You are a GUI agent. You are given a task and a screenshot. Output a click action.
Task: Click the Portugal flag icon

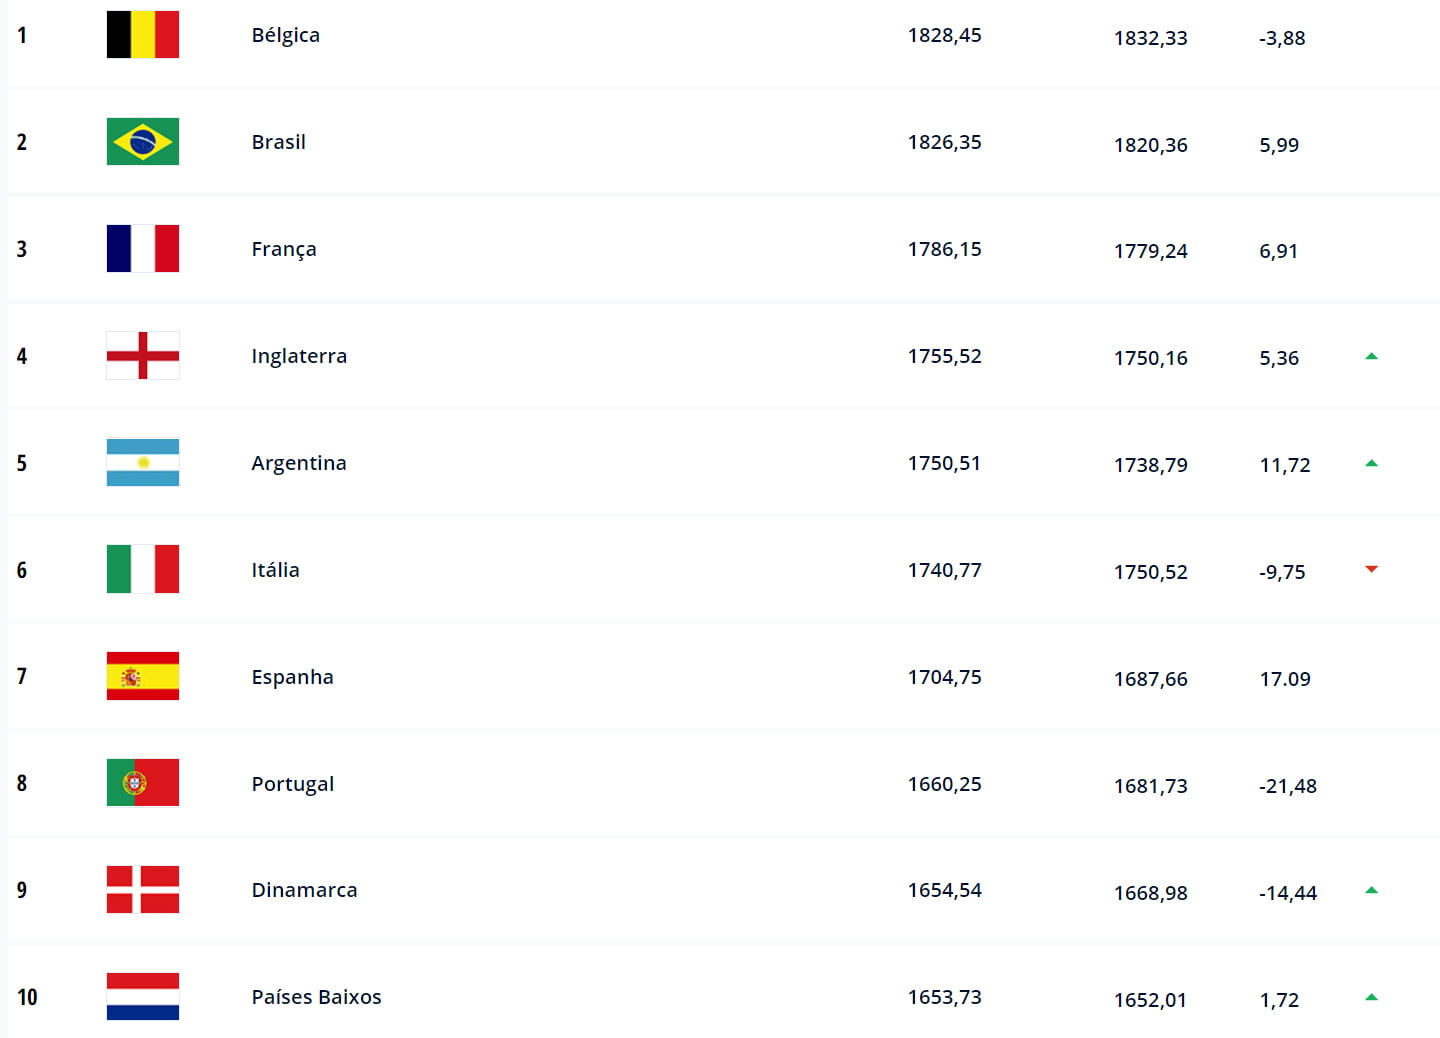click(143, 783)
